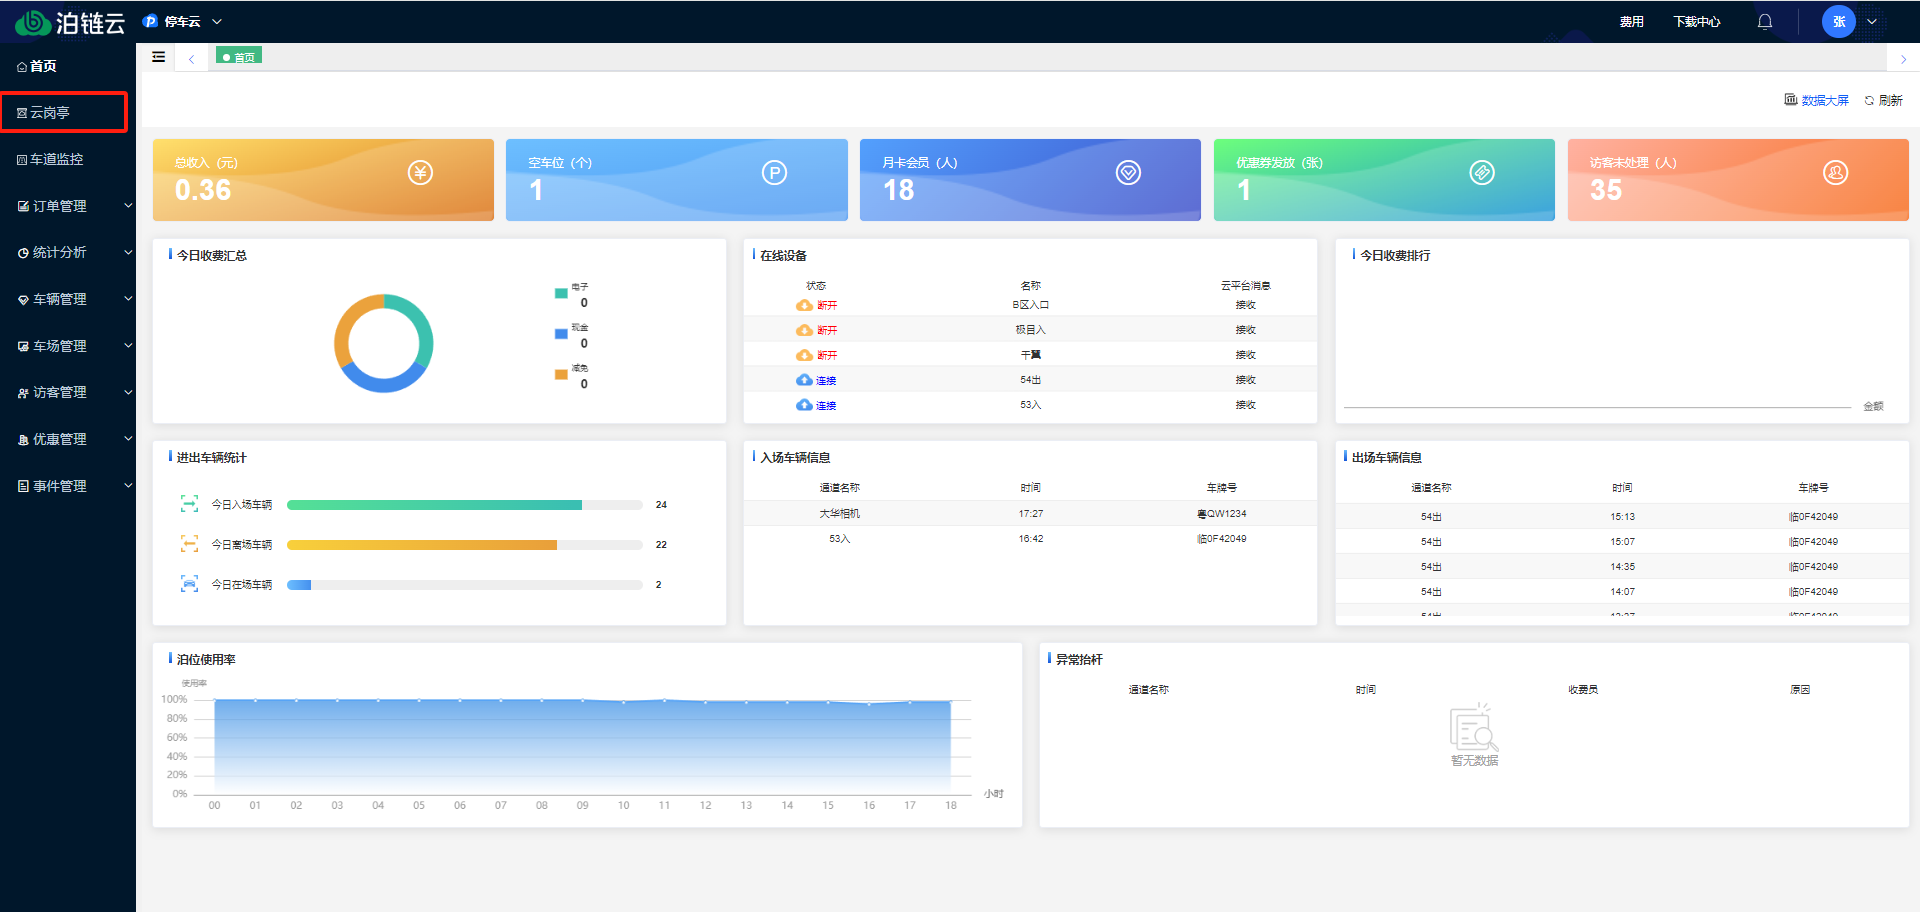Click the yen icon on 总收入 card
The width and height of the screenshot is (1920, 912).
tap(420, 173)
